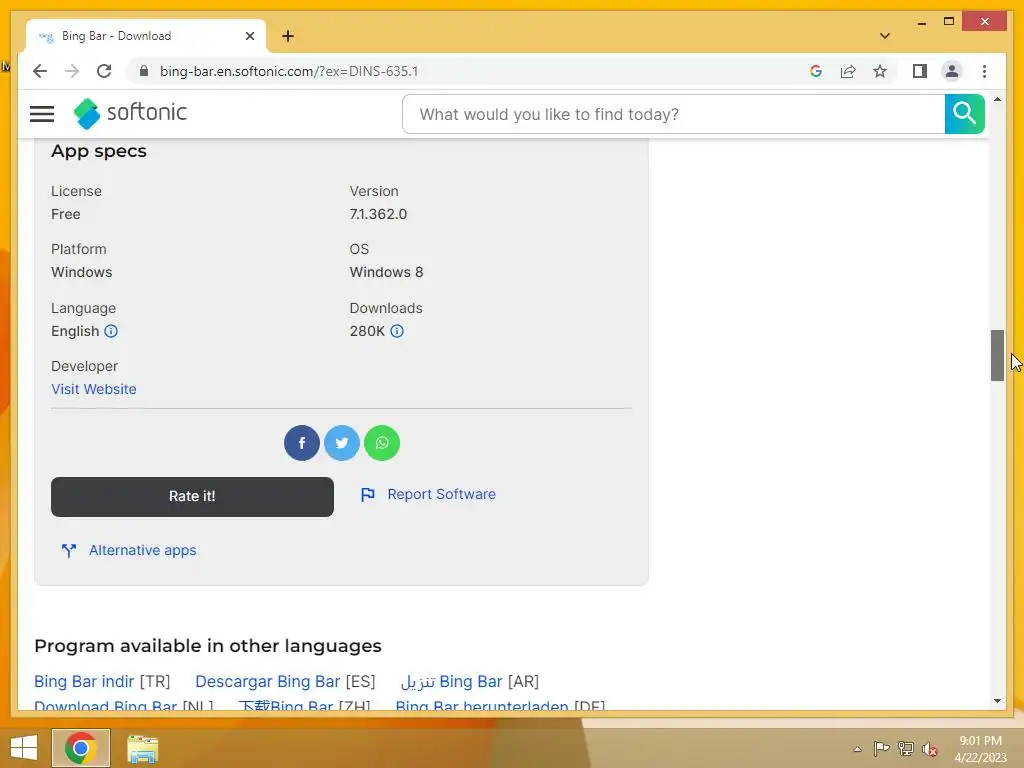Open the Windows Start button
Screen dimensions: 1024x768
pyautogui.click(x=24, y=748)
